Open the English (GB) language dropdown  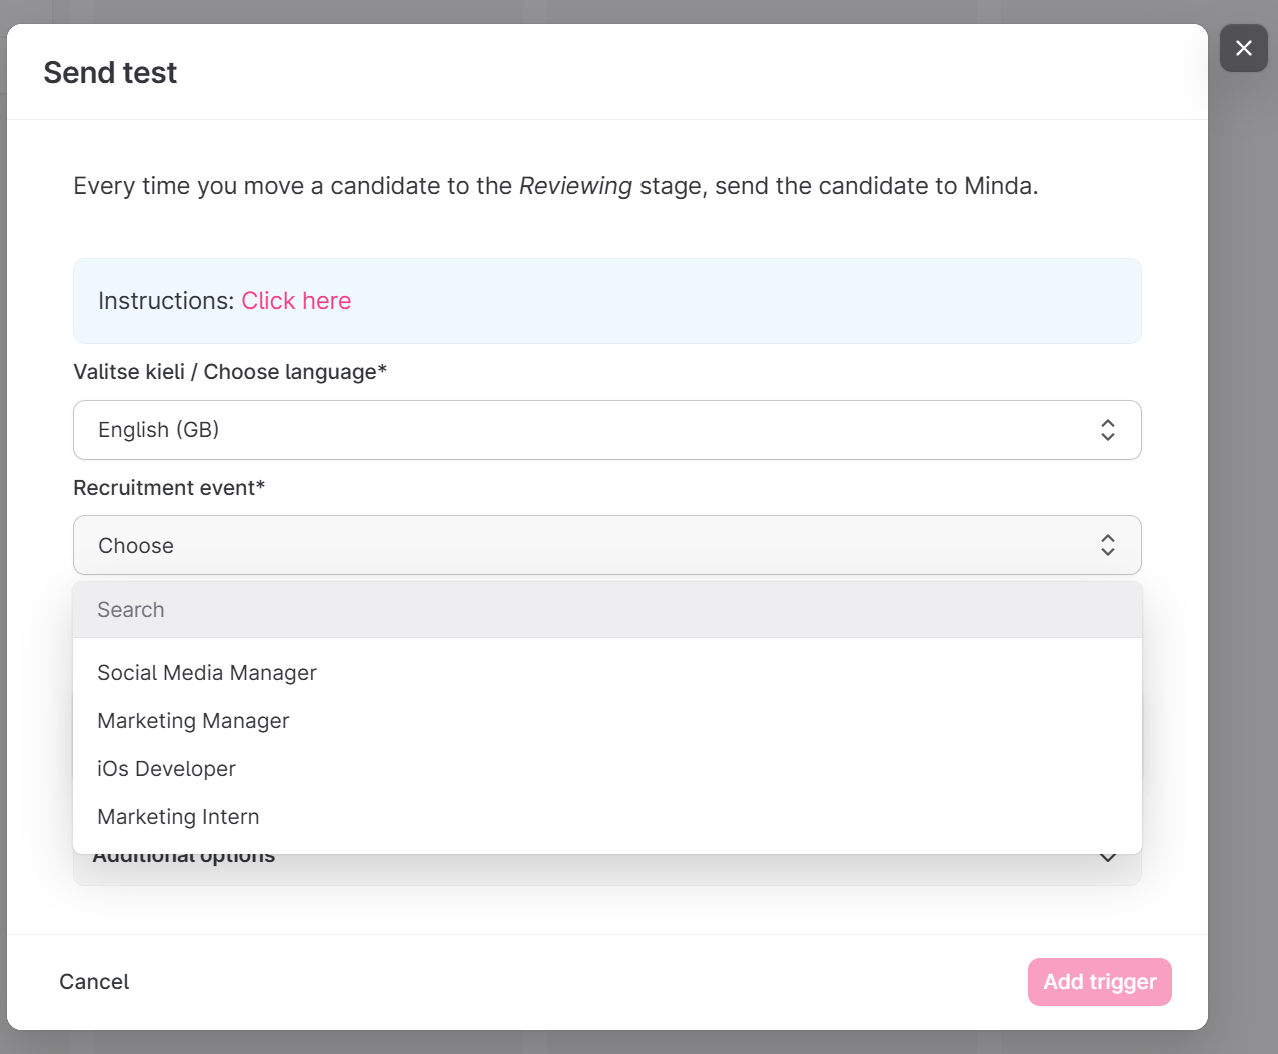click(x=606, y=430)
